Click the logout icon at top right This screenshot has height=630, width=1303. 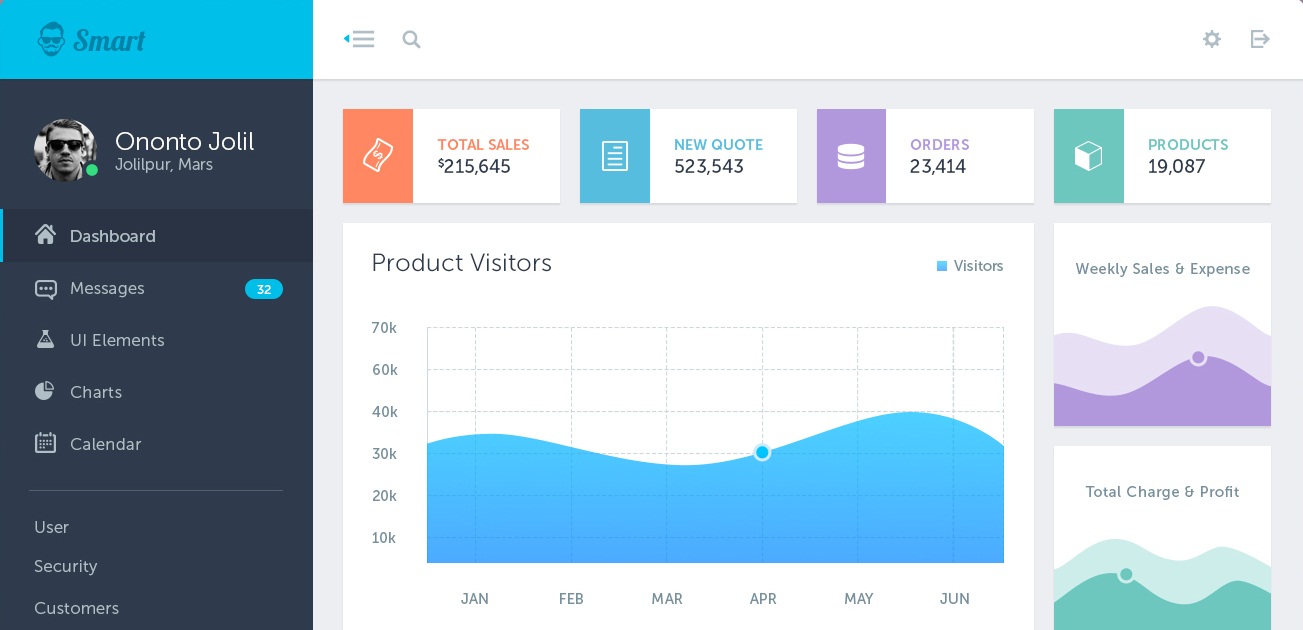[1259, 39]
